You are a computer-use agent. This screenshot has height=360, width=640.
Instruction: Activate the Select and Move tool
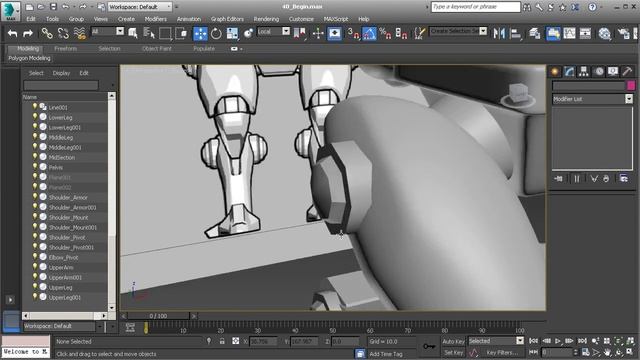click(200, 33)
